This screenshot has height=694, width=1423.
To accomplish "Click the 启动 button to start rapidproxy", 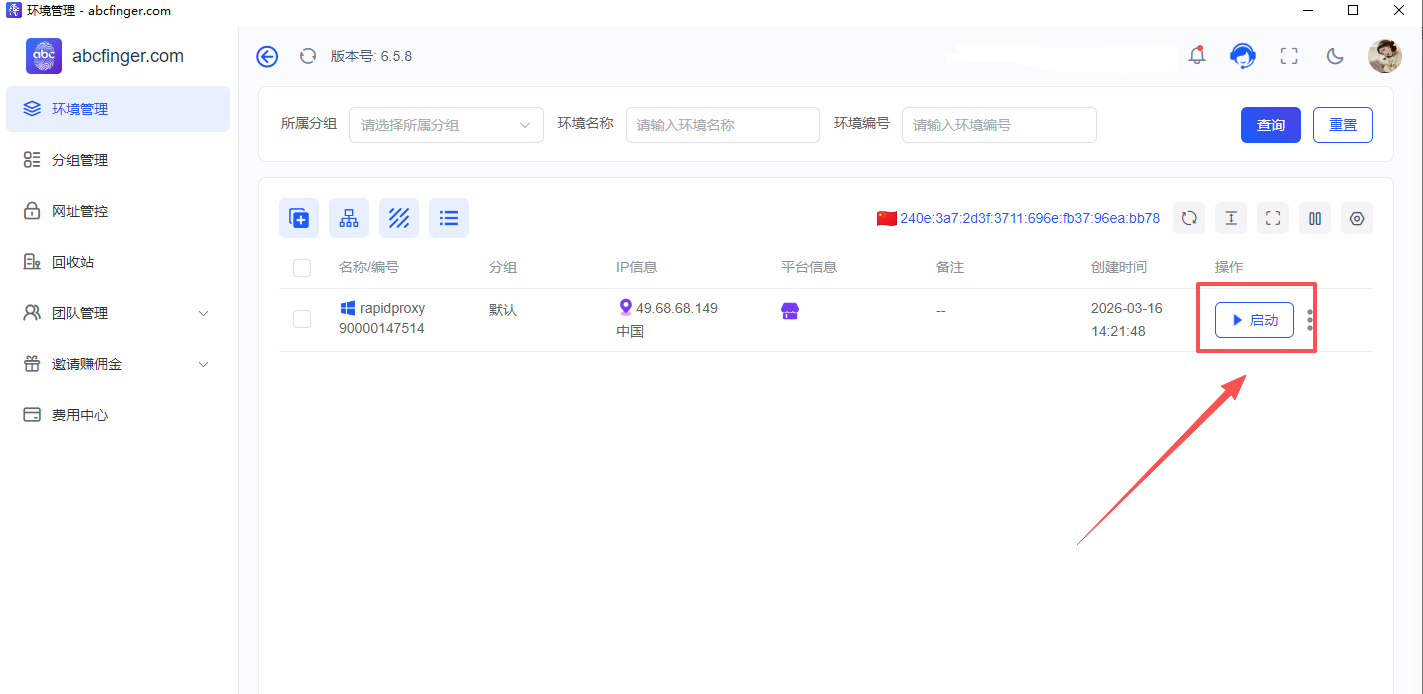I will (x=1254, y=319).
